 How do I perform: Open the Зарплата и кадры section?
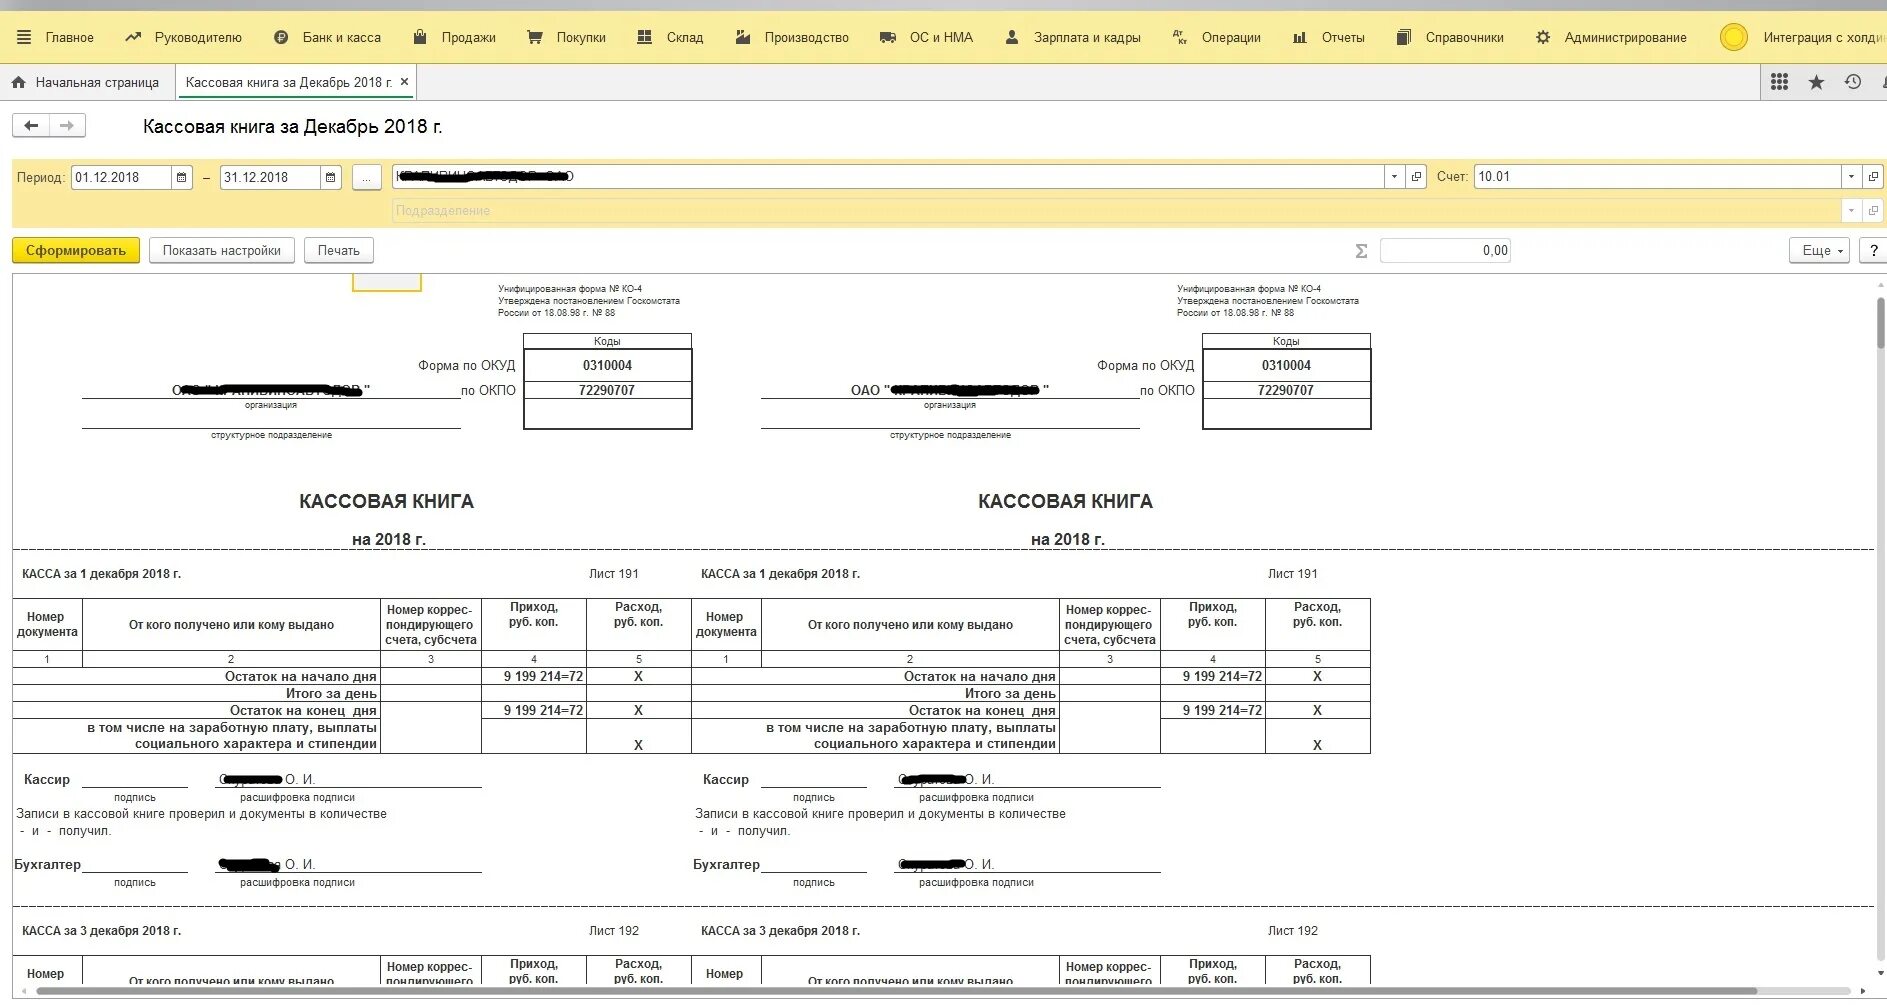1087,37
